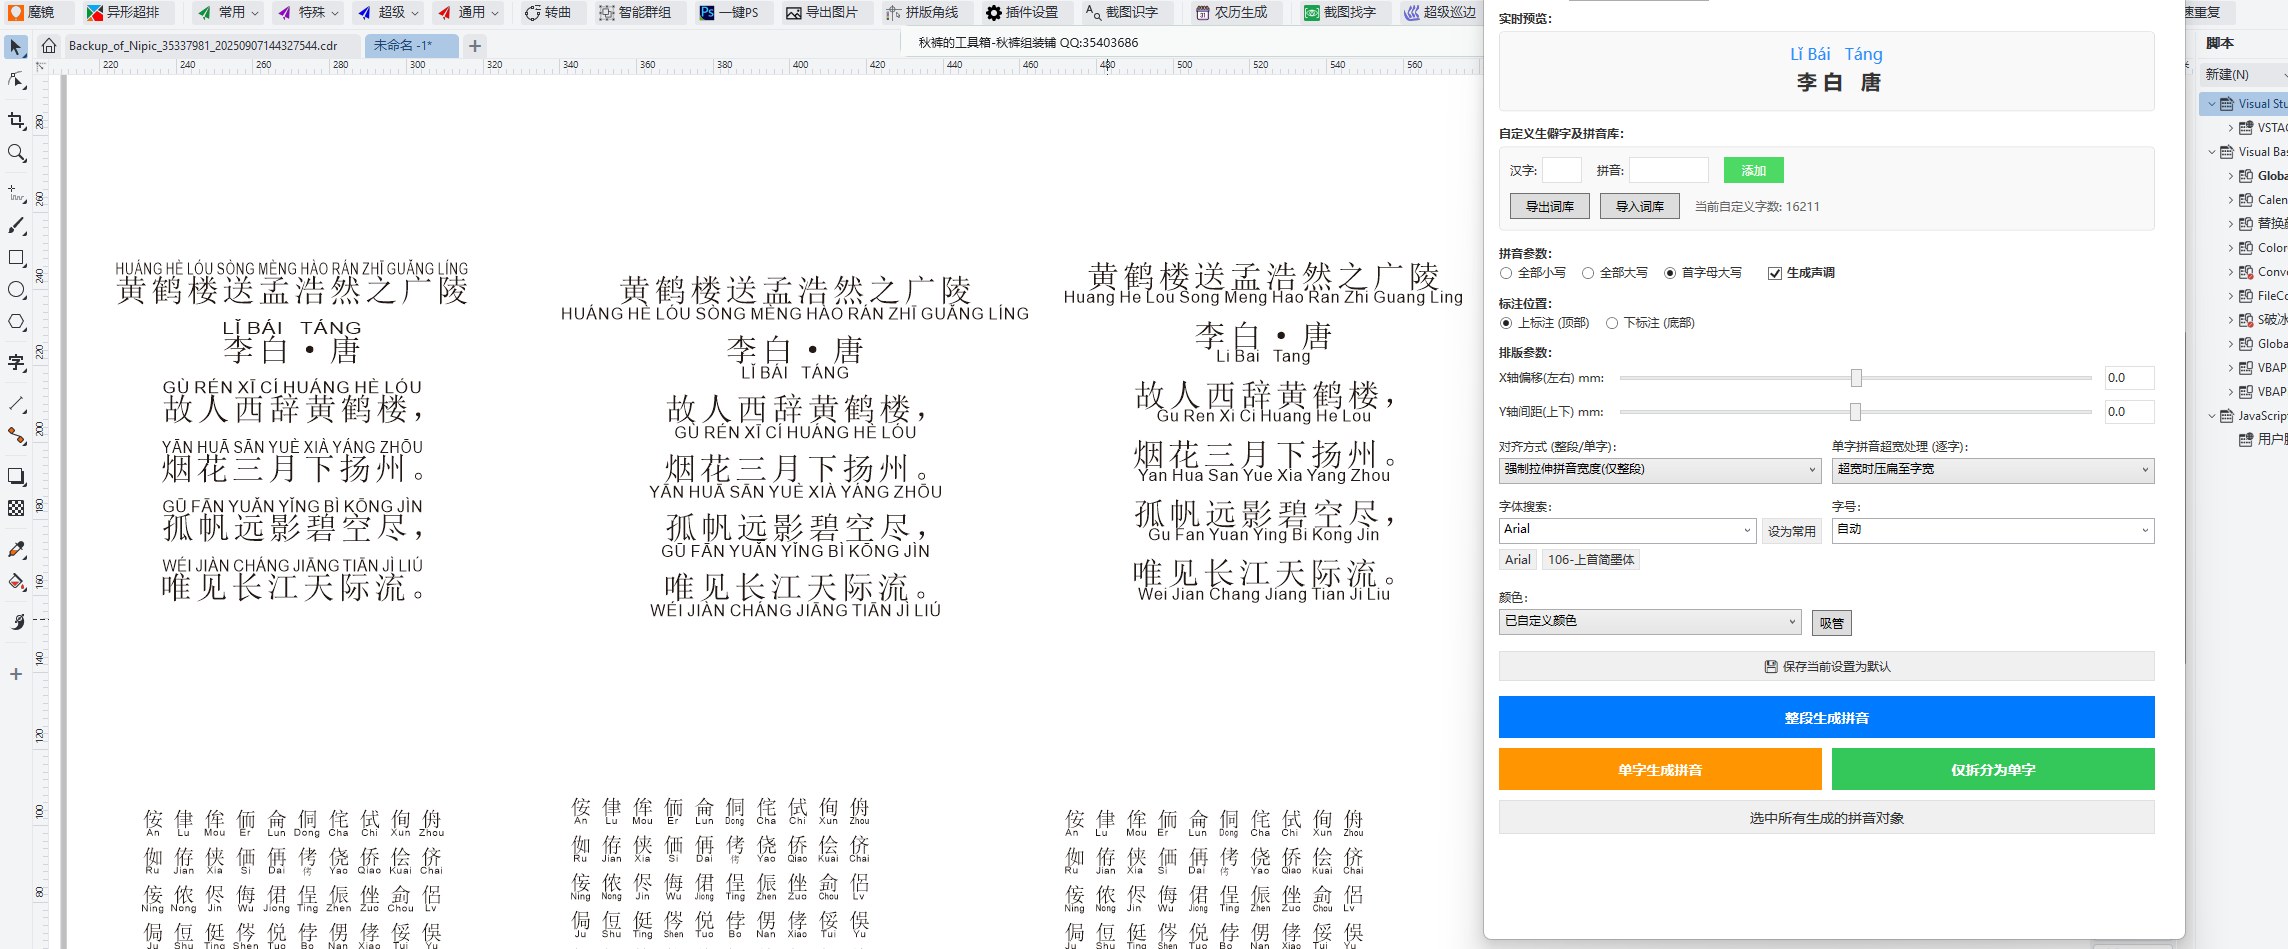Click the 导入词库 button
The height and width of the screenshot is (949, 2288).
[x=1640, y=206]
